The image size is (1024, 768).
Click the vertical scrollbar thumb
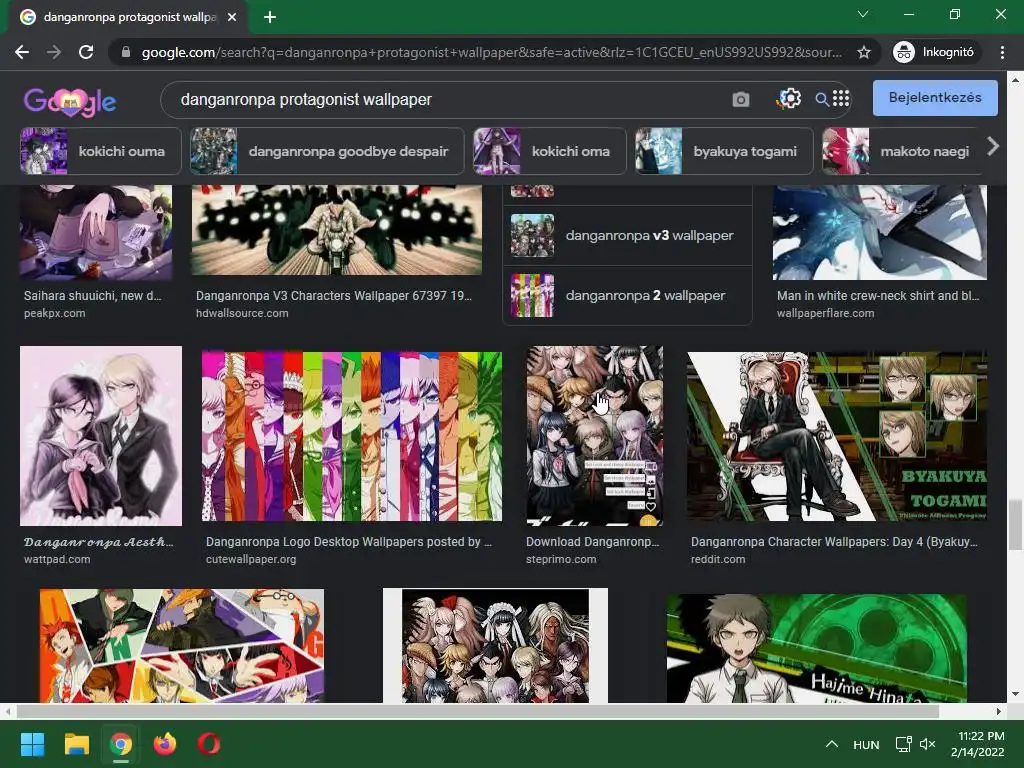pyautogui.click(x=1015, y=524)
